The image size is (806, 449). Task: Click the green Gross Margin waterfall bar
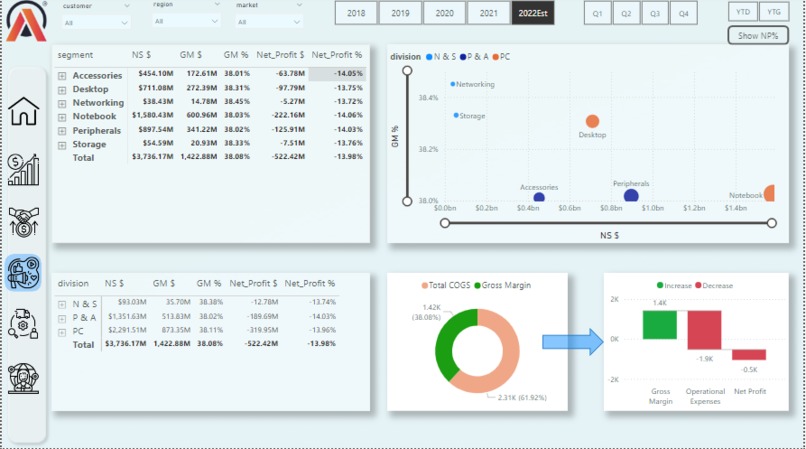point(660,325)
